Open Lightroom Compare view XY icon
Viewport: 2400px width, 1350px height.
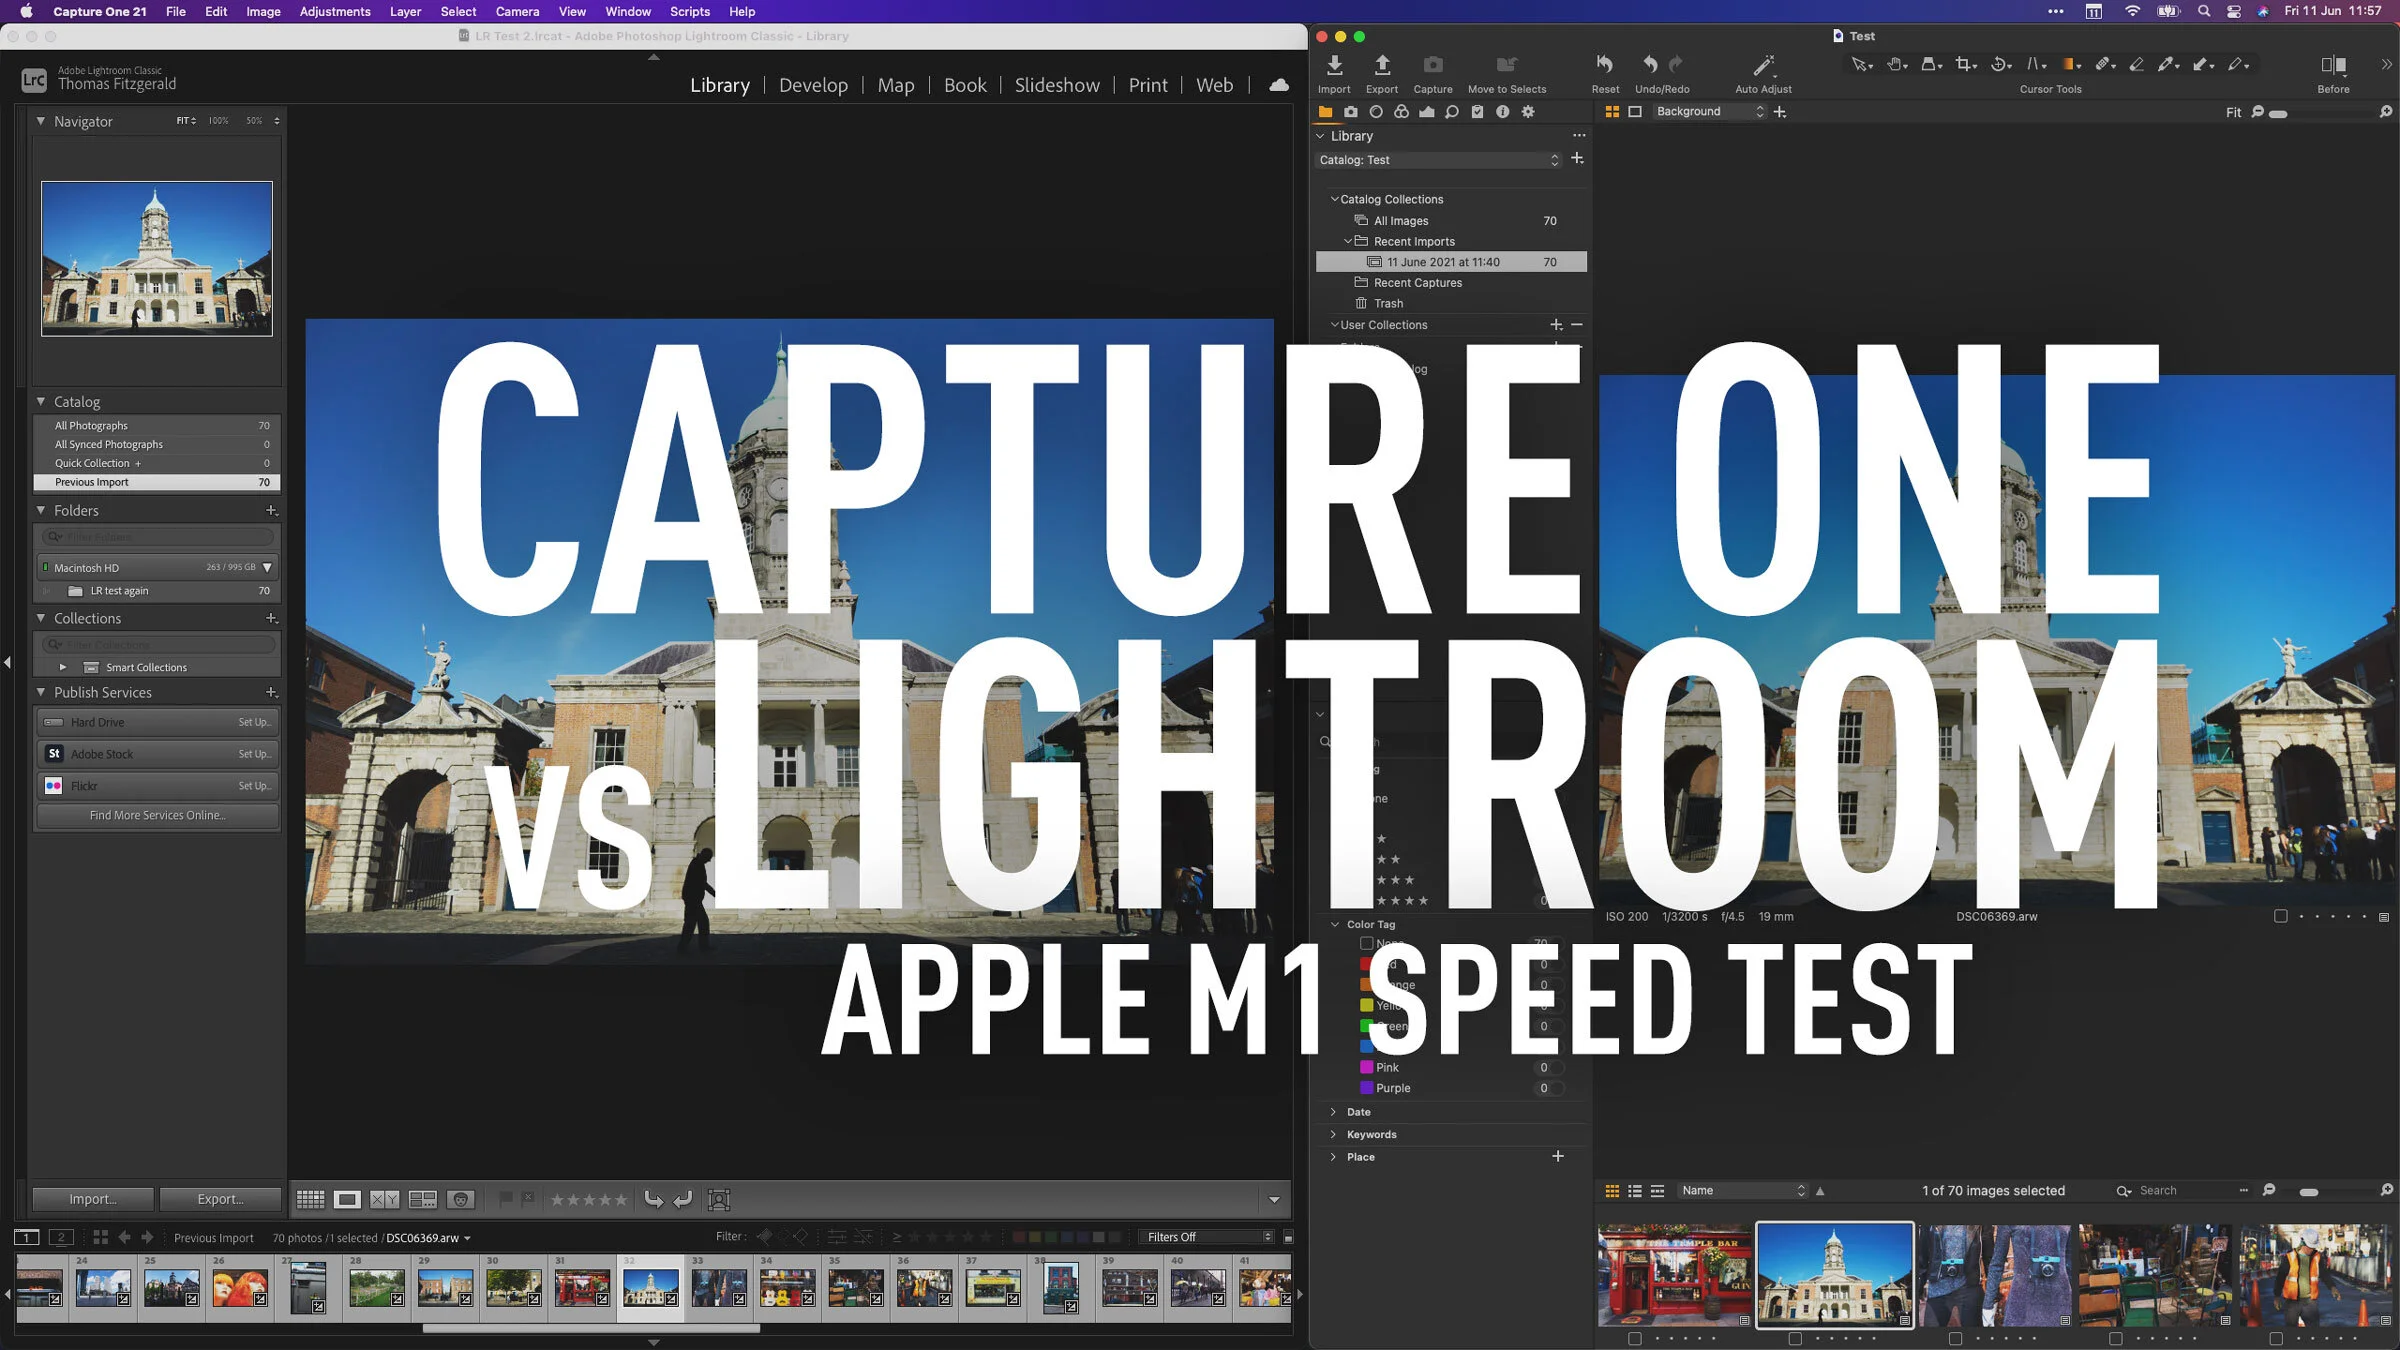(384, 1199)
